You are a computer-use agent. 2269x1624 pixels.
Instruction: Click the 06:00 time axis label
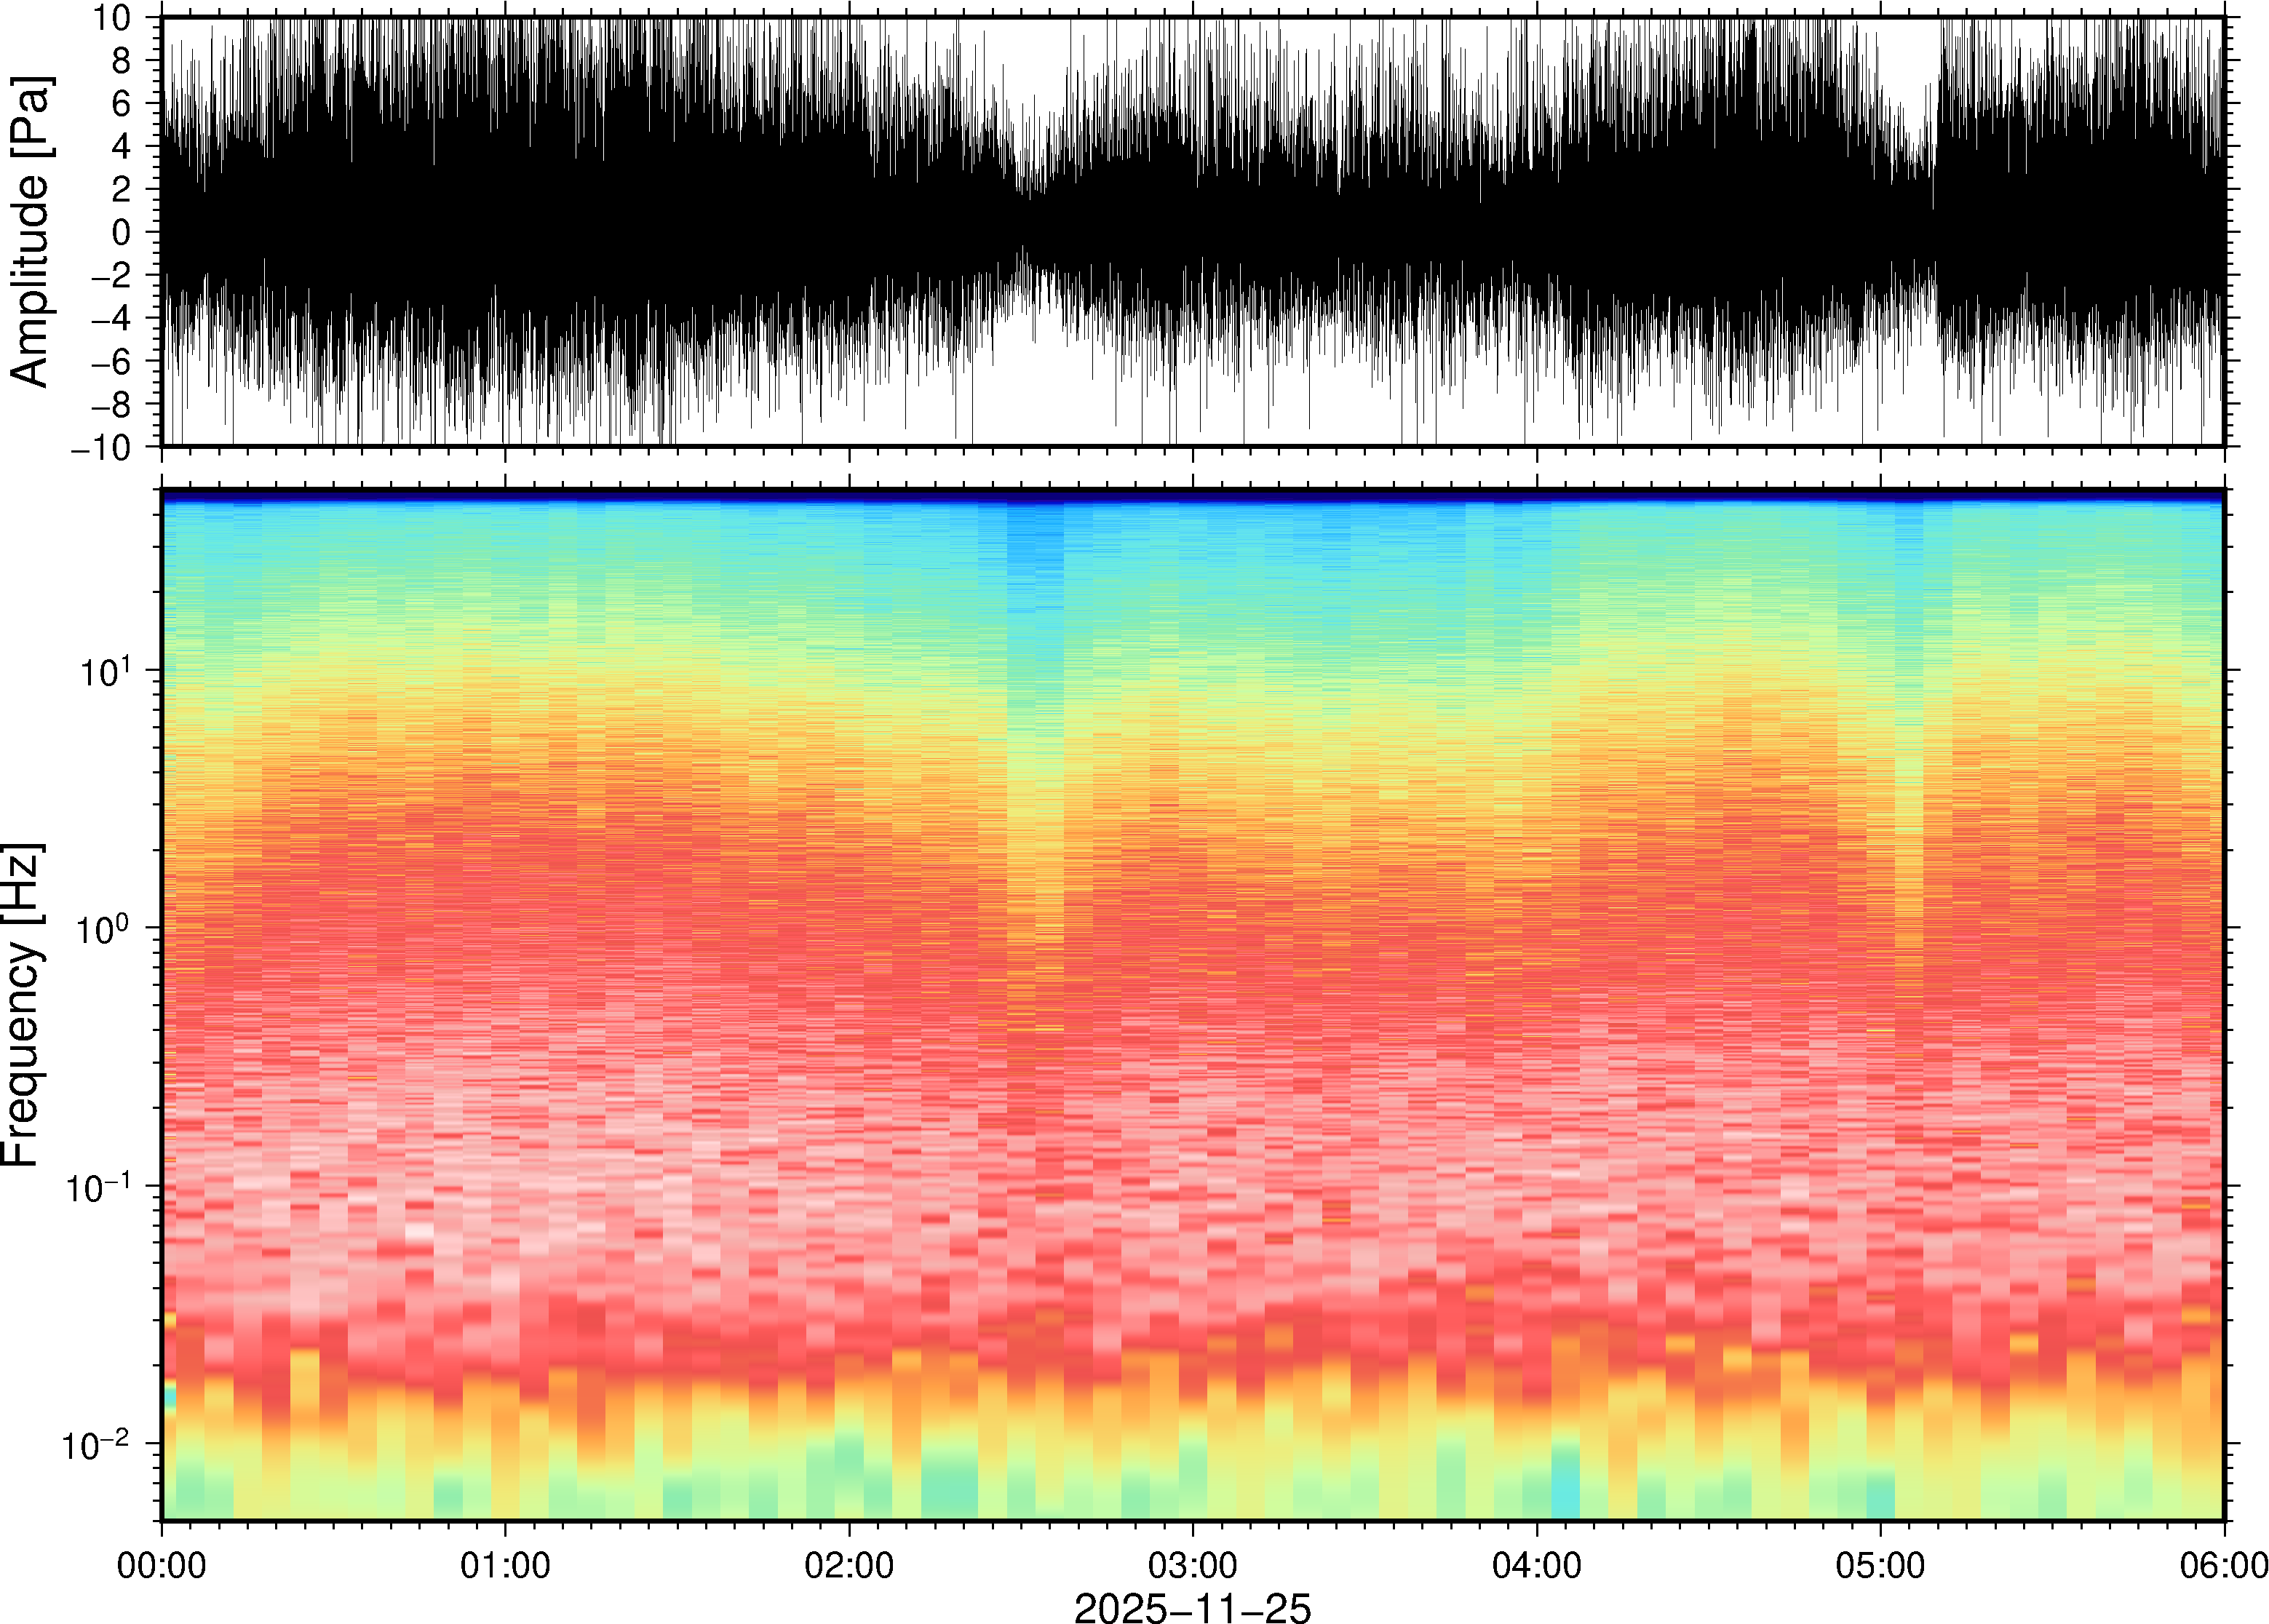click(2223, 1565)
